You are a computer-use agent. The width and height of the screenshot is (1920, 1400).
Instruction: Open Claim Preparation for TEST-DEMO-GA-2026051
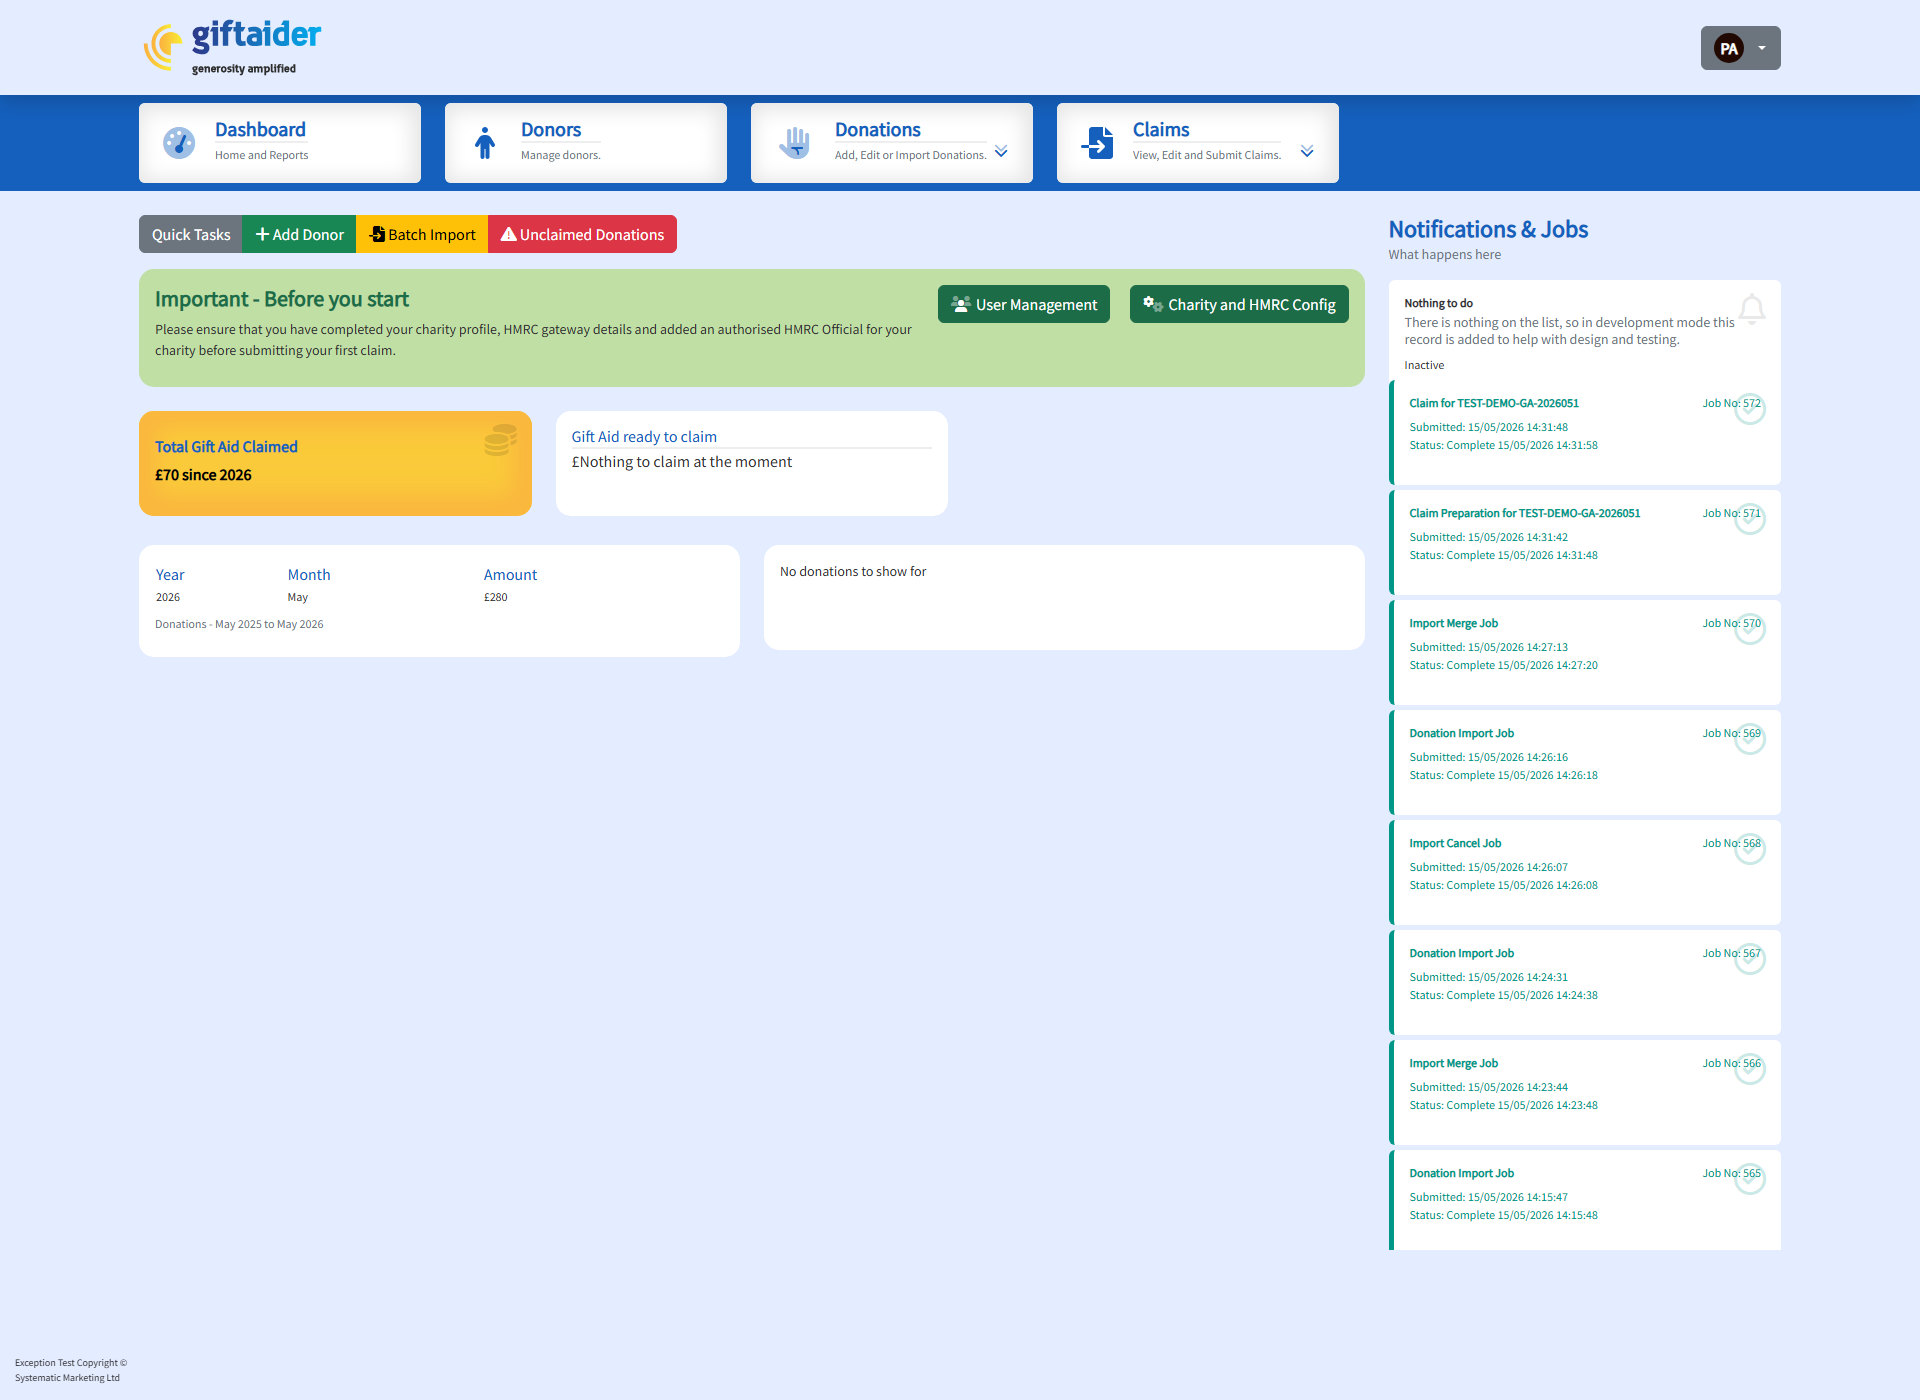[1585, 543]
